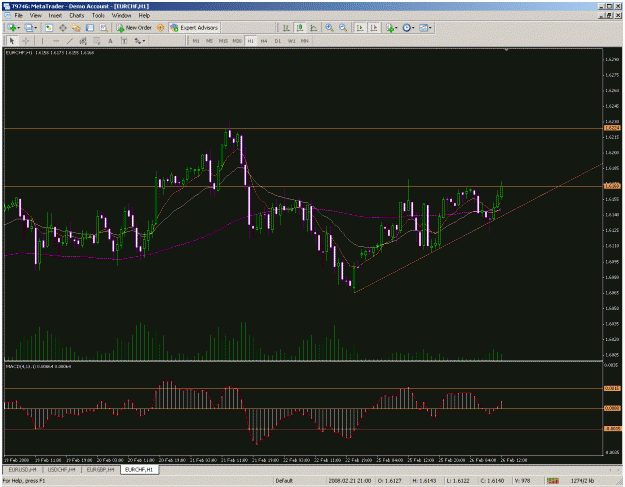Toggle the Terminal window icon

[x=90, y=28]
